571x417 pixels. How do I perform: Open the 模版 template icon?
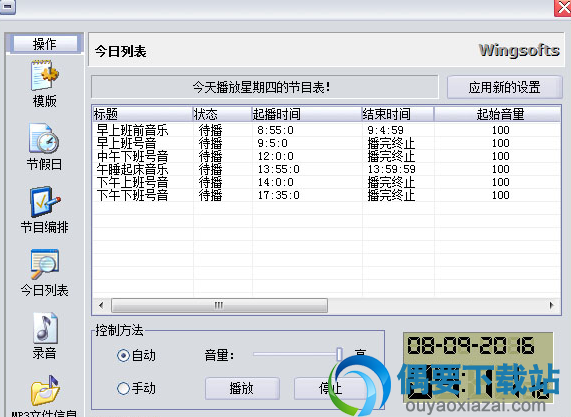(44, 76)
